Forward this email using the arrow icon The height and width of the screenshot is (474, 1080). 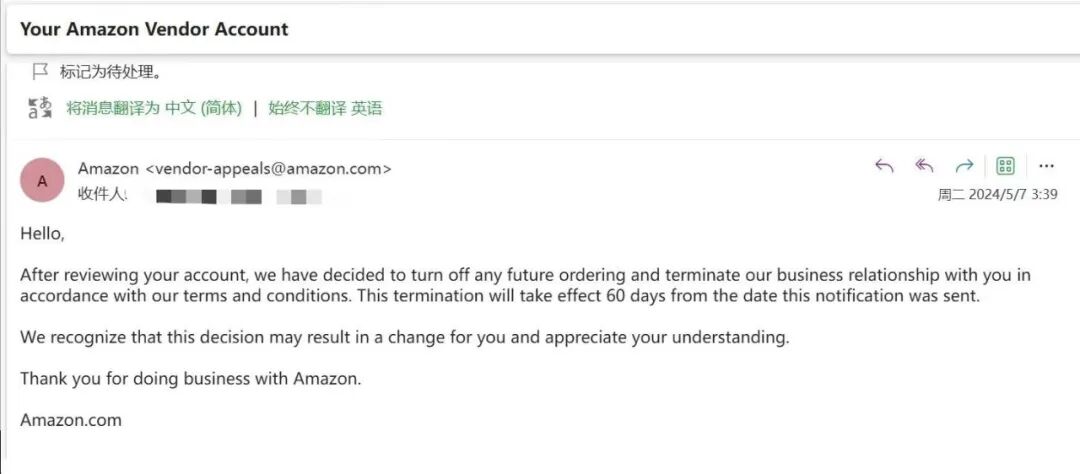tap(964, 166)
